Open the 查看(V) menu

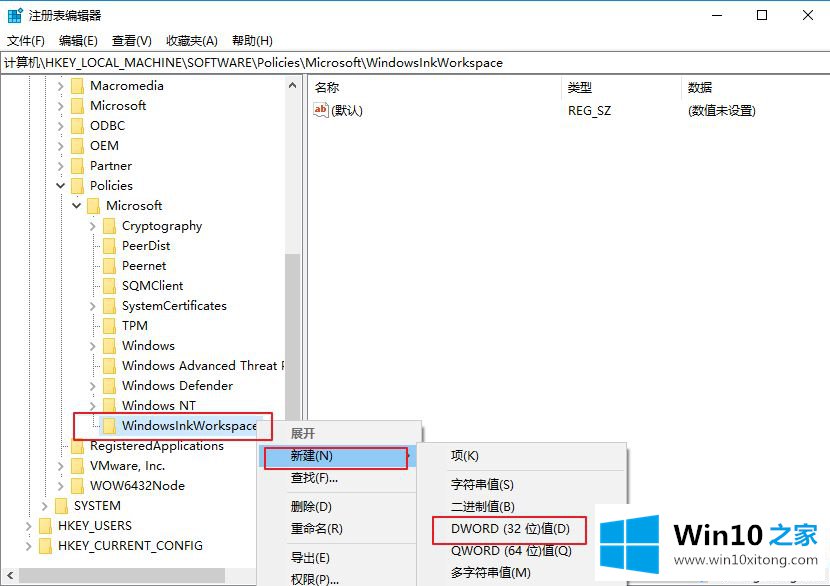[131, 41]
